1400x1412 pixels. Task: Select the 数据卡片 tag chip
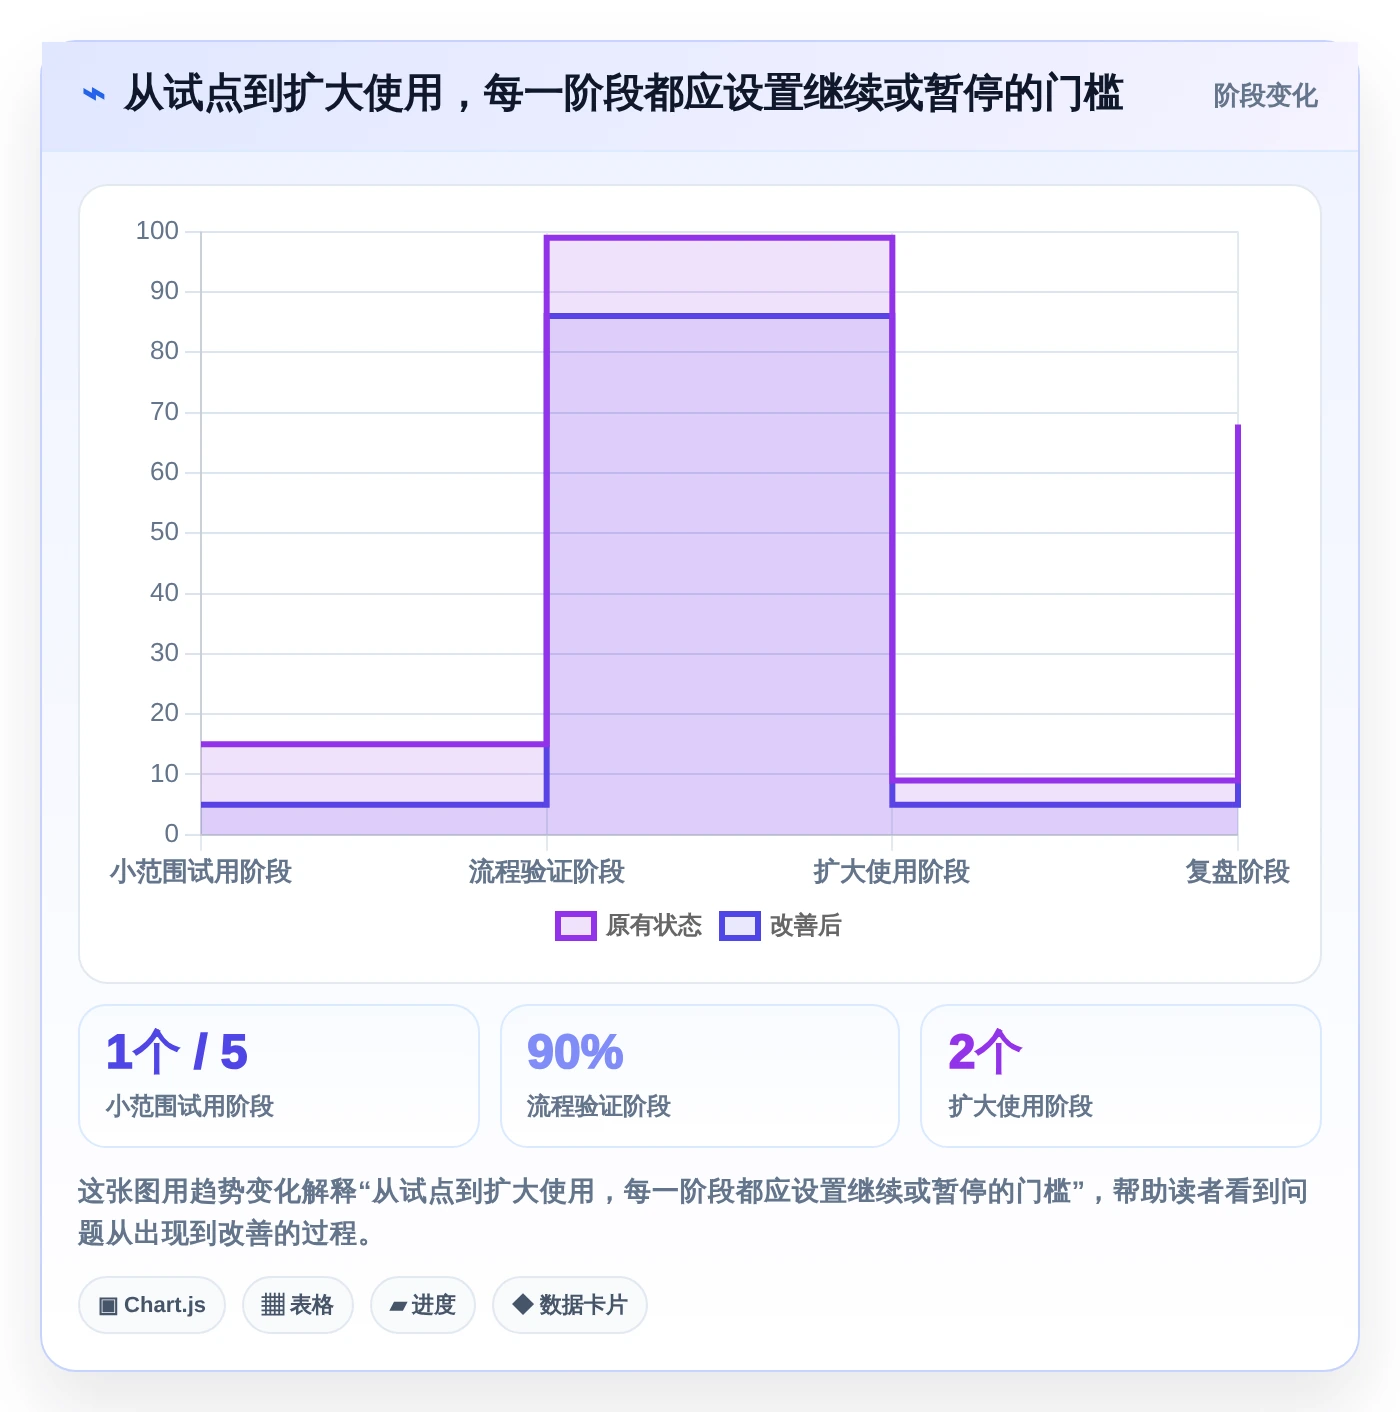(570, 1305)
